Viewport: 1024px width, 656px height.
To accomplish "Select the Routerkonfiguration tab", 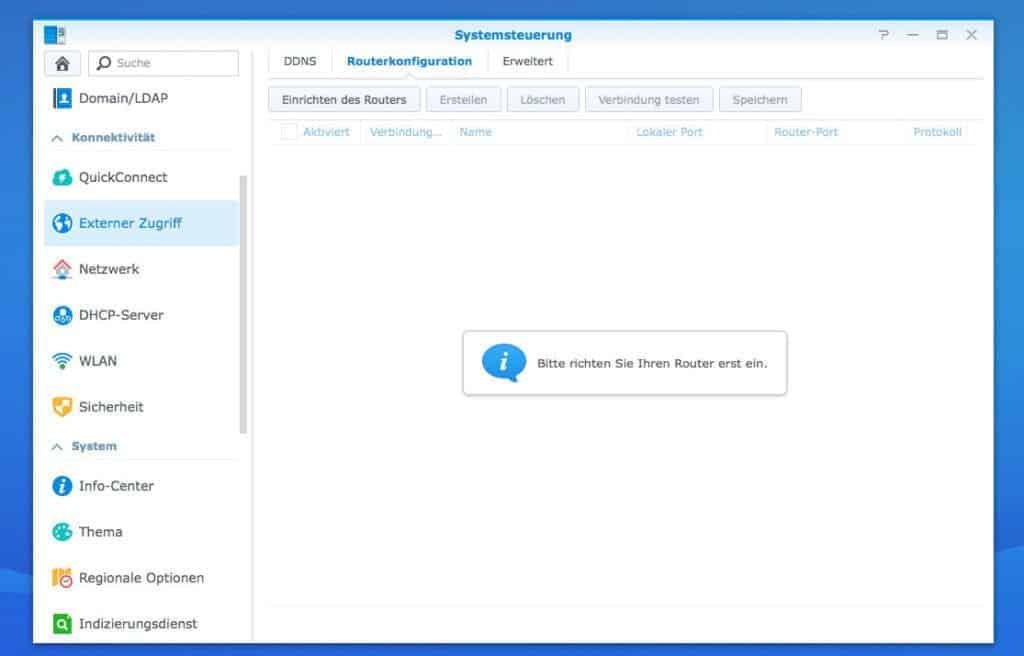I will (409, 61).
